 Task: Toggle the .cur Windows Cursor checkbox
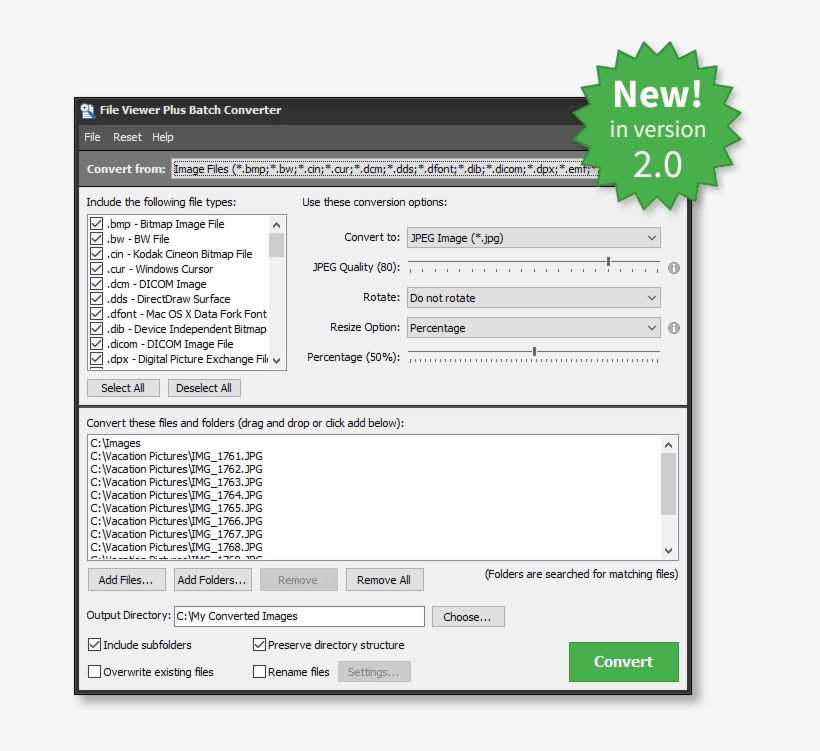(x=96, y=269)
